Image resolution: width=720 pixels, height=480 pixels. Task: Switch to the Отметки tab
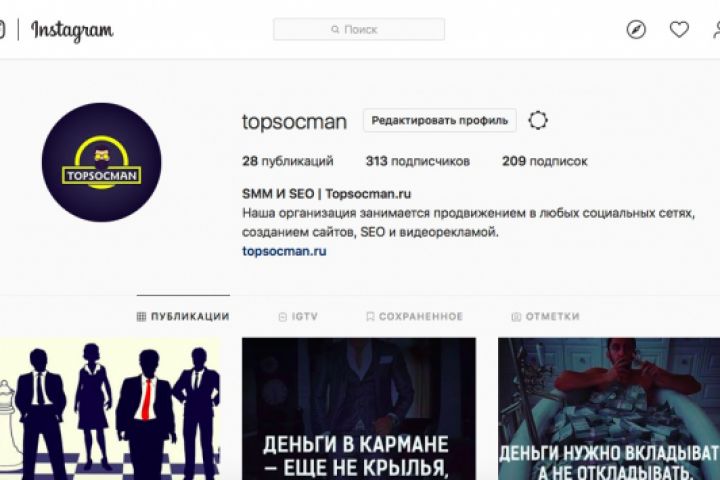point(546,316)
